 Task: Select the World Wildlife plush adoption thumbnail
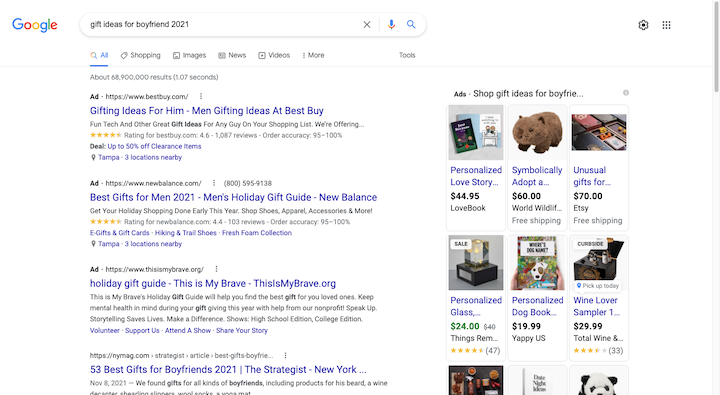[x=537, y=133]
